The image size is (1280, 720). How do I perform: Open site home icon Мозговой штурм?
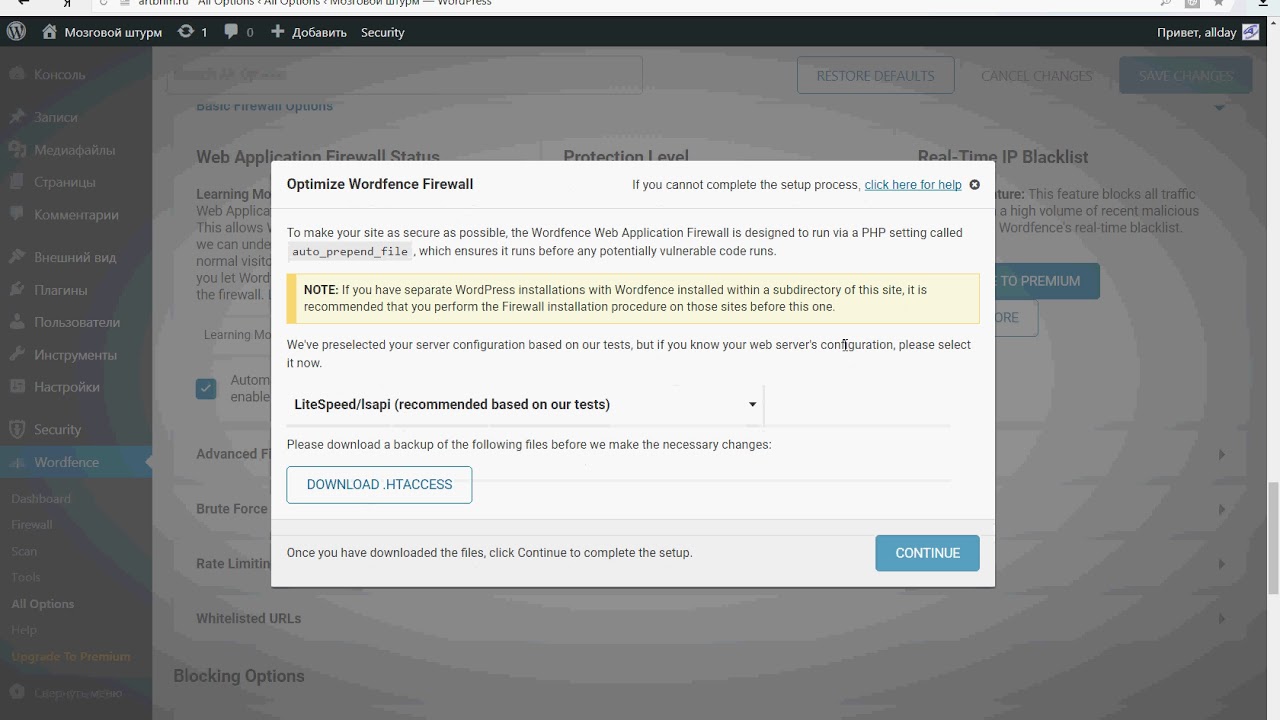[x=50, y=32]
